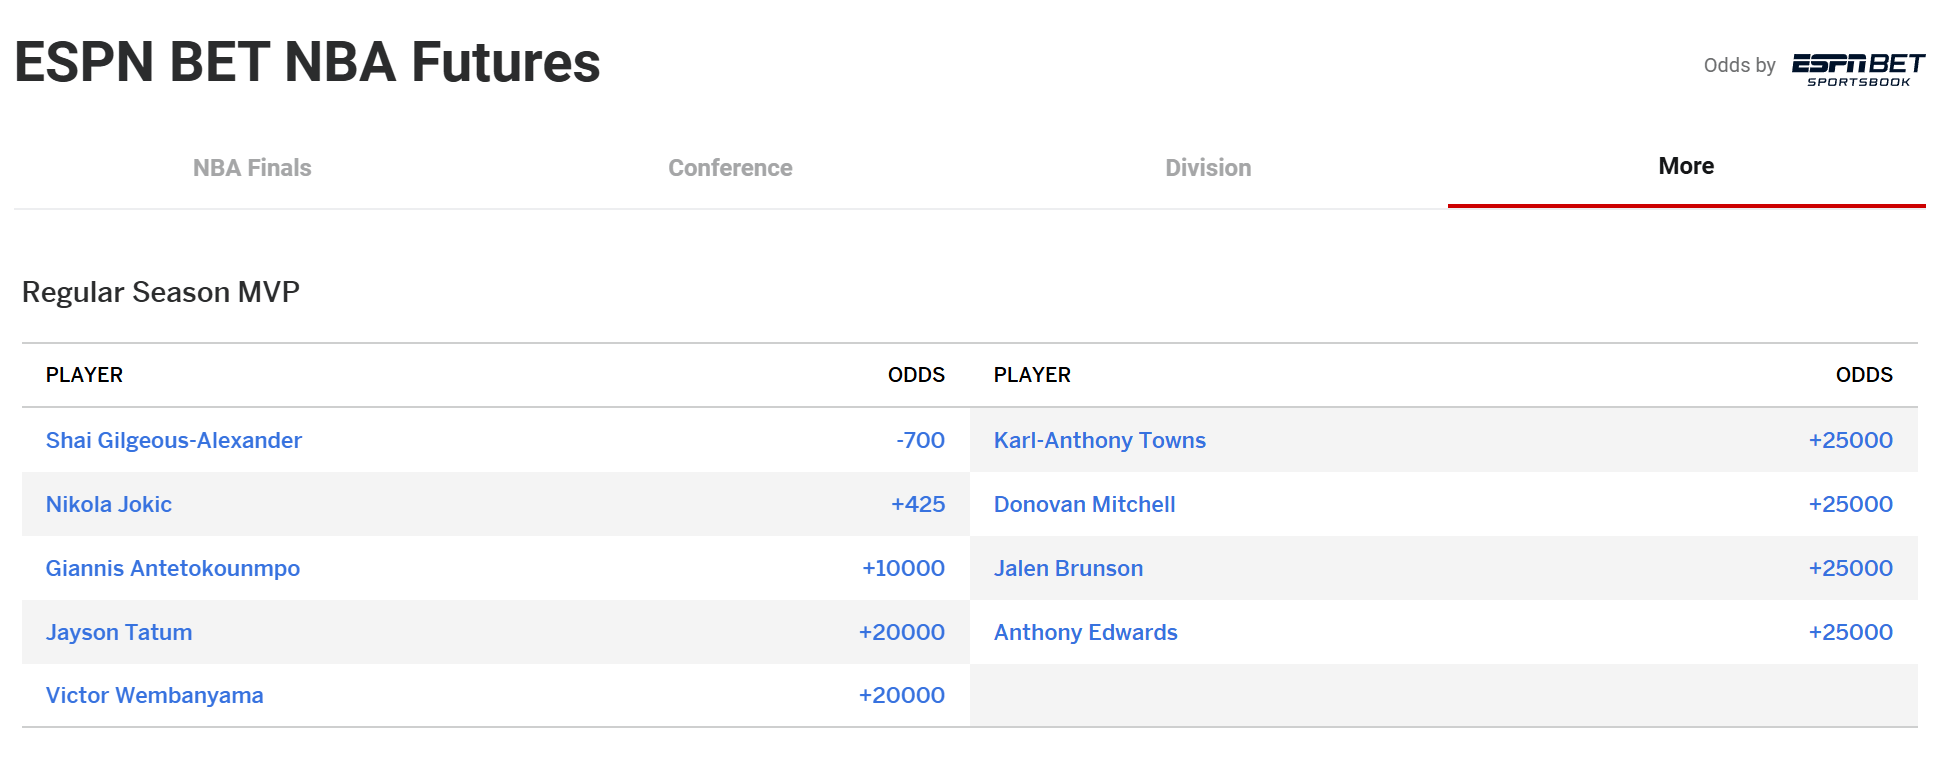Switch to the NBA Finals tab
1935x757 pixels.
[252, 168]
